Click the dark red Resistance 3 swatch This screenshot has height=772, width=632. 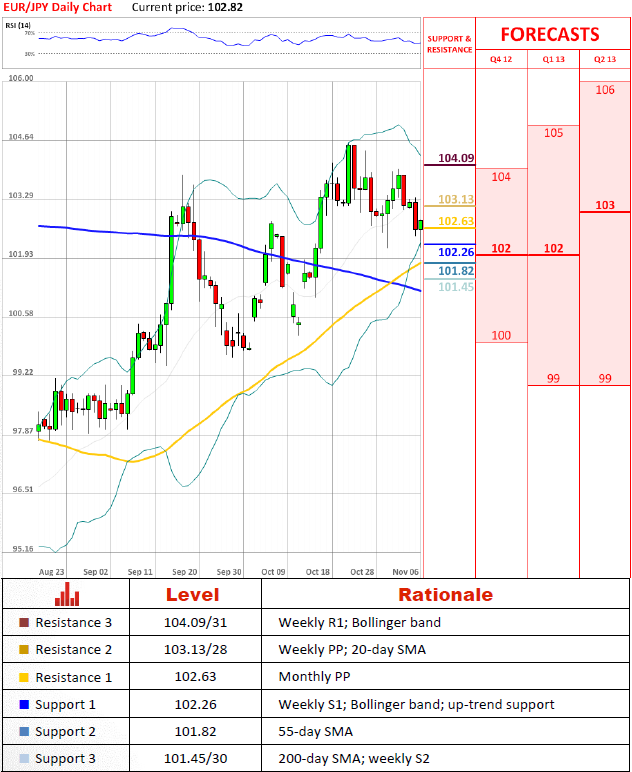pos(24,622)
